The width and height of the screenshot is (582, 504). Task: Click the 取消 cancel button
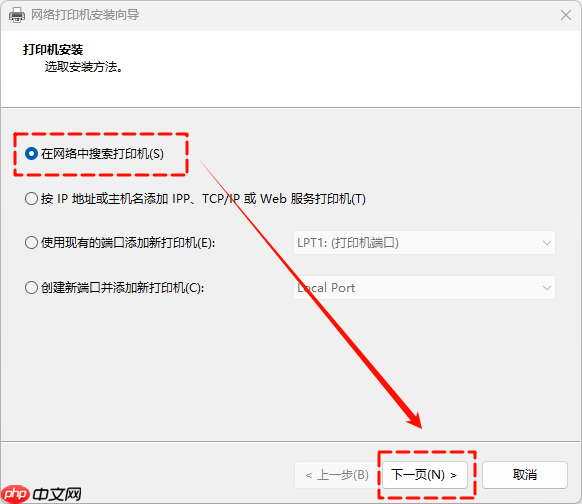525,475
